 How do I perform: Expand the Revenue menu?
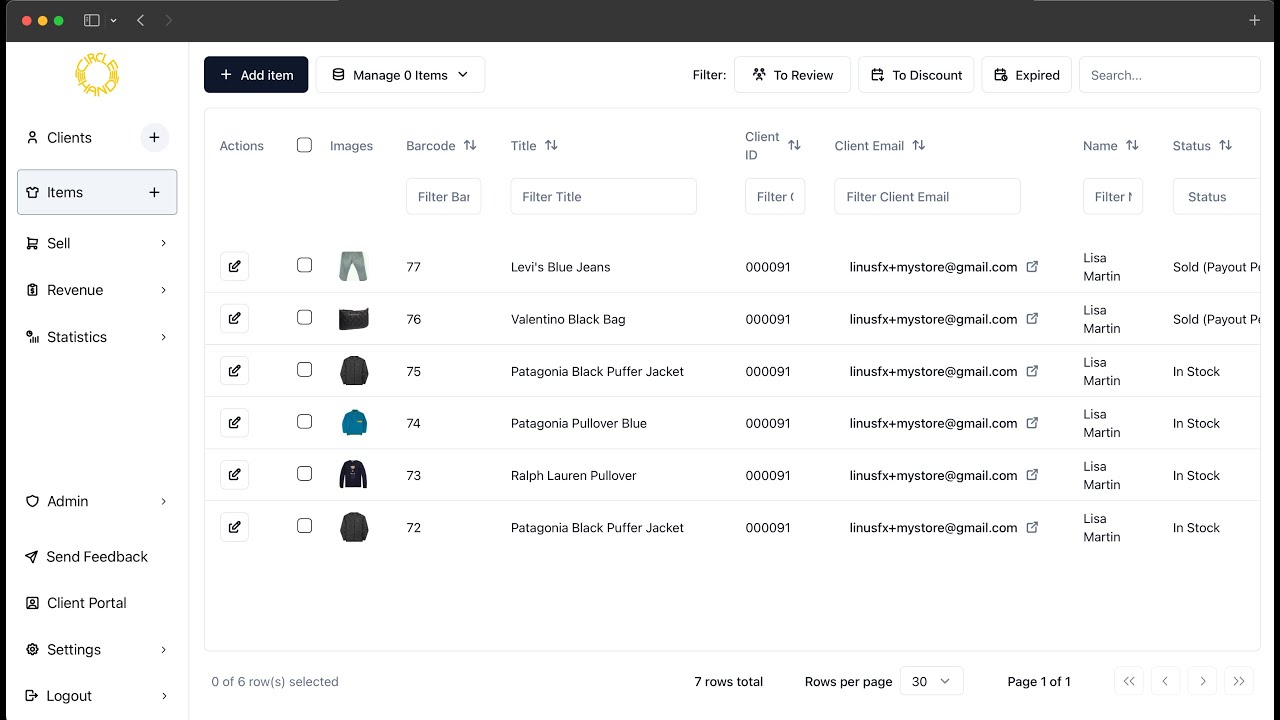97,290
